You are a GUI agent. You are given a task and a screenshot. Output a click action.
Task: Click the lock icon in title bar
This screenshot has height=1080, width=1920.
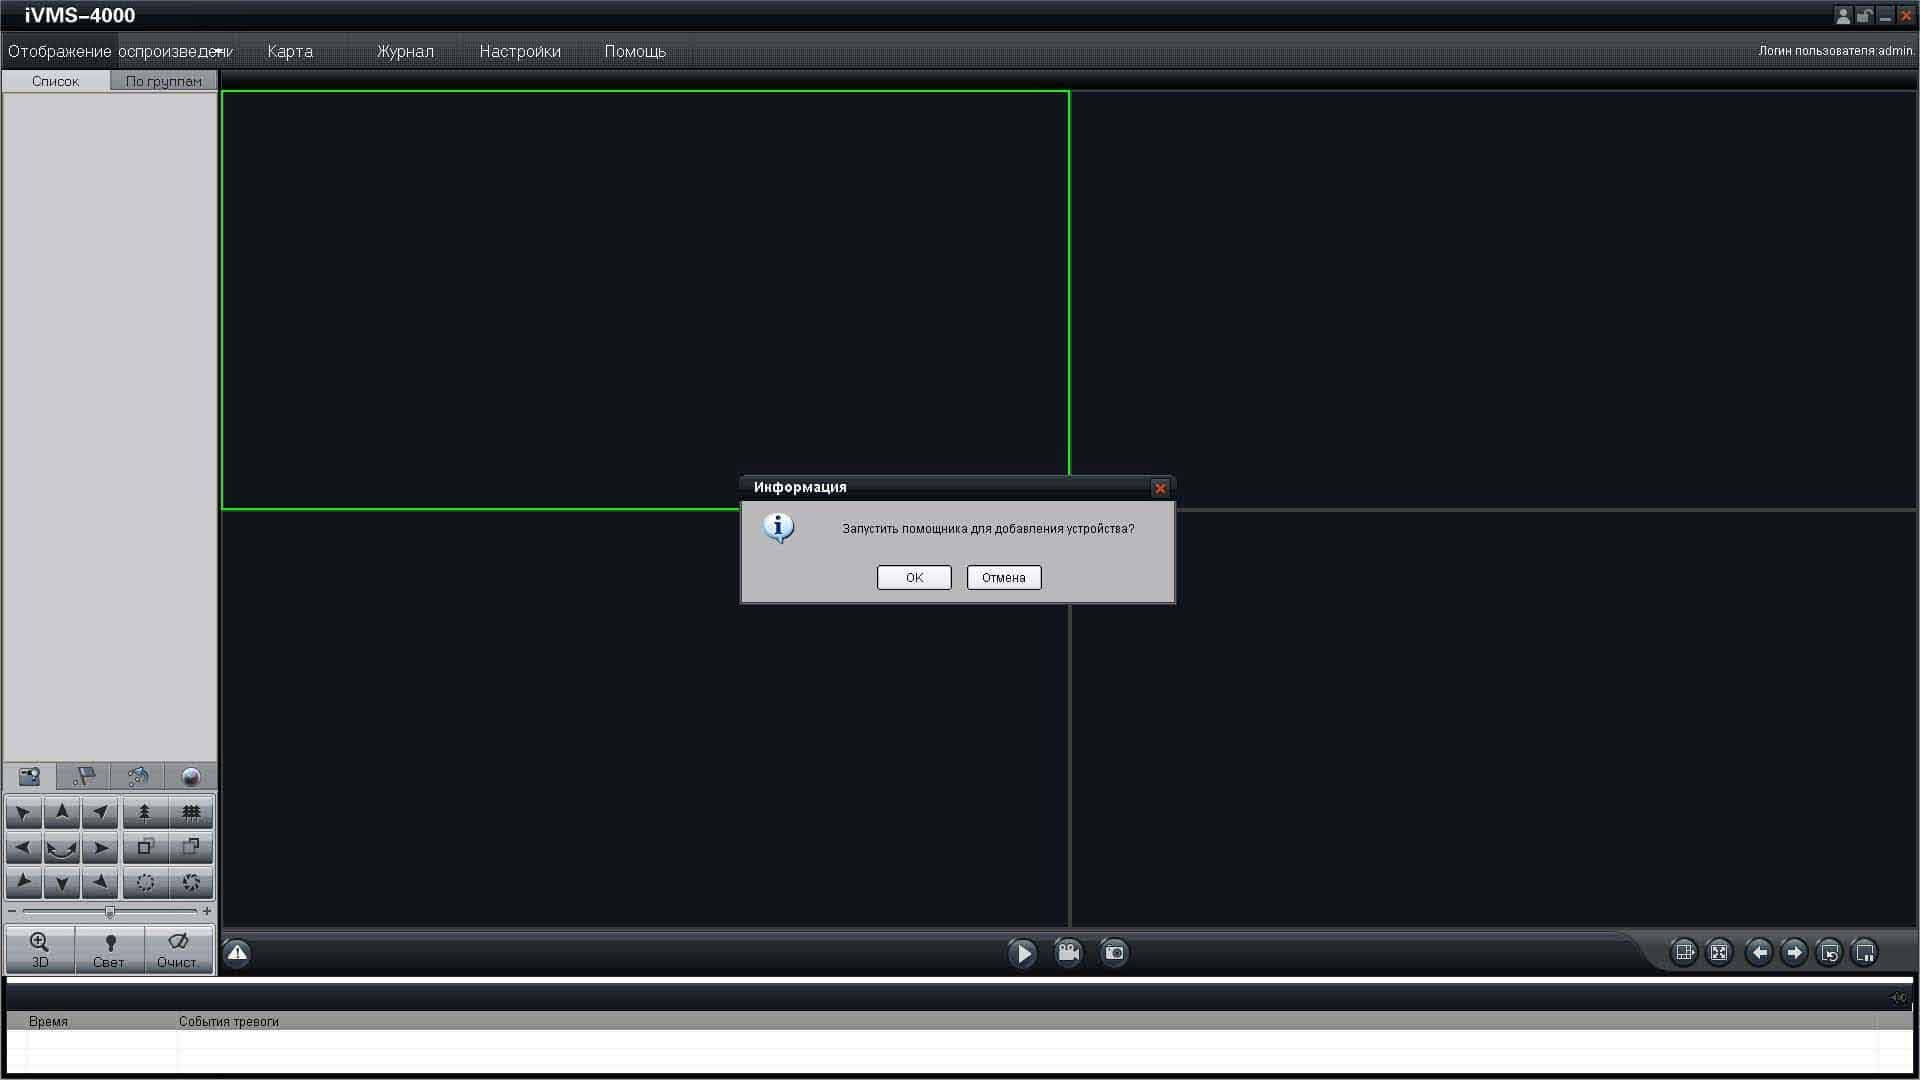(x=1864, y=15)
